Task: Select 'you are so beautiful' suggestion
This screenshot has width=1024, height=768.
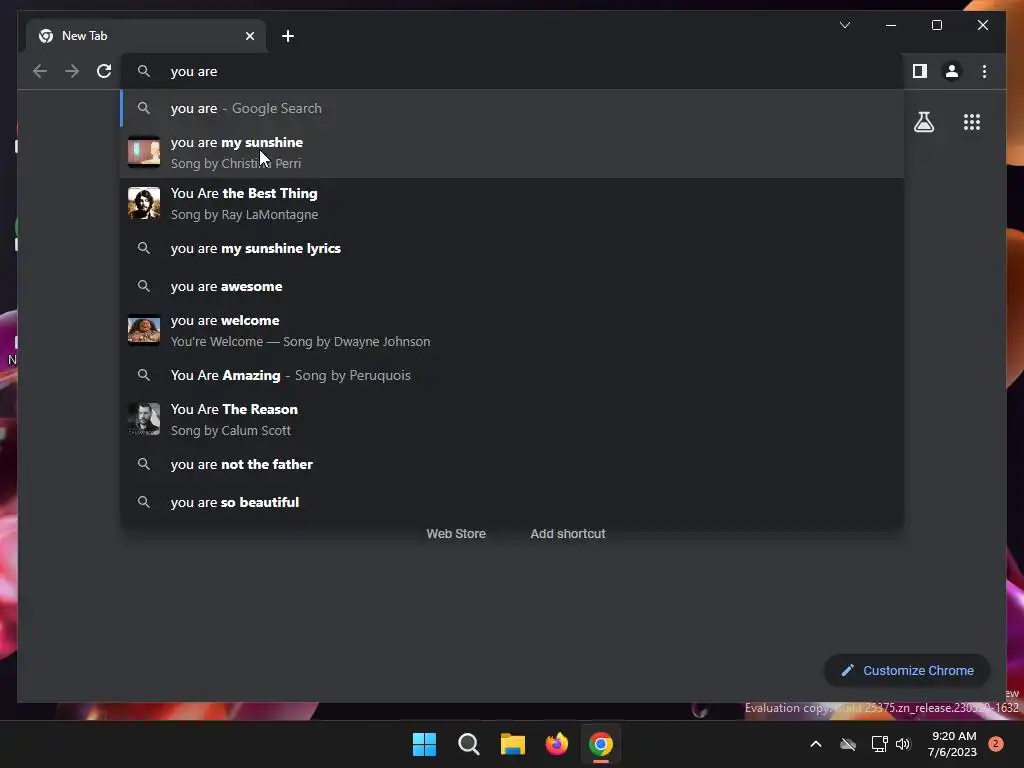Action: [x=512, y=502]
